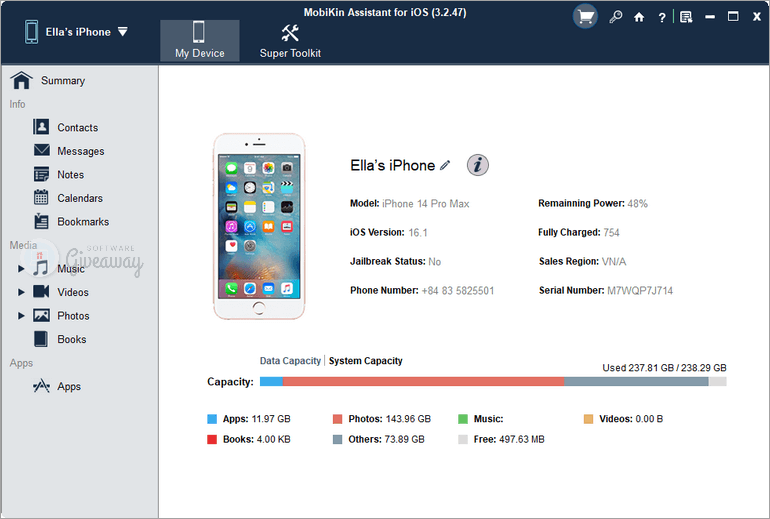Expand the Videos tree node
The image size is (770, 519).
point(21,292)
